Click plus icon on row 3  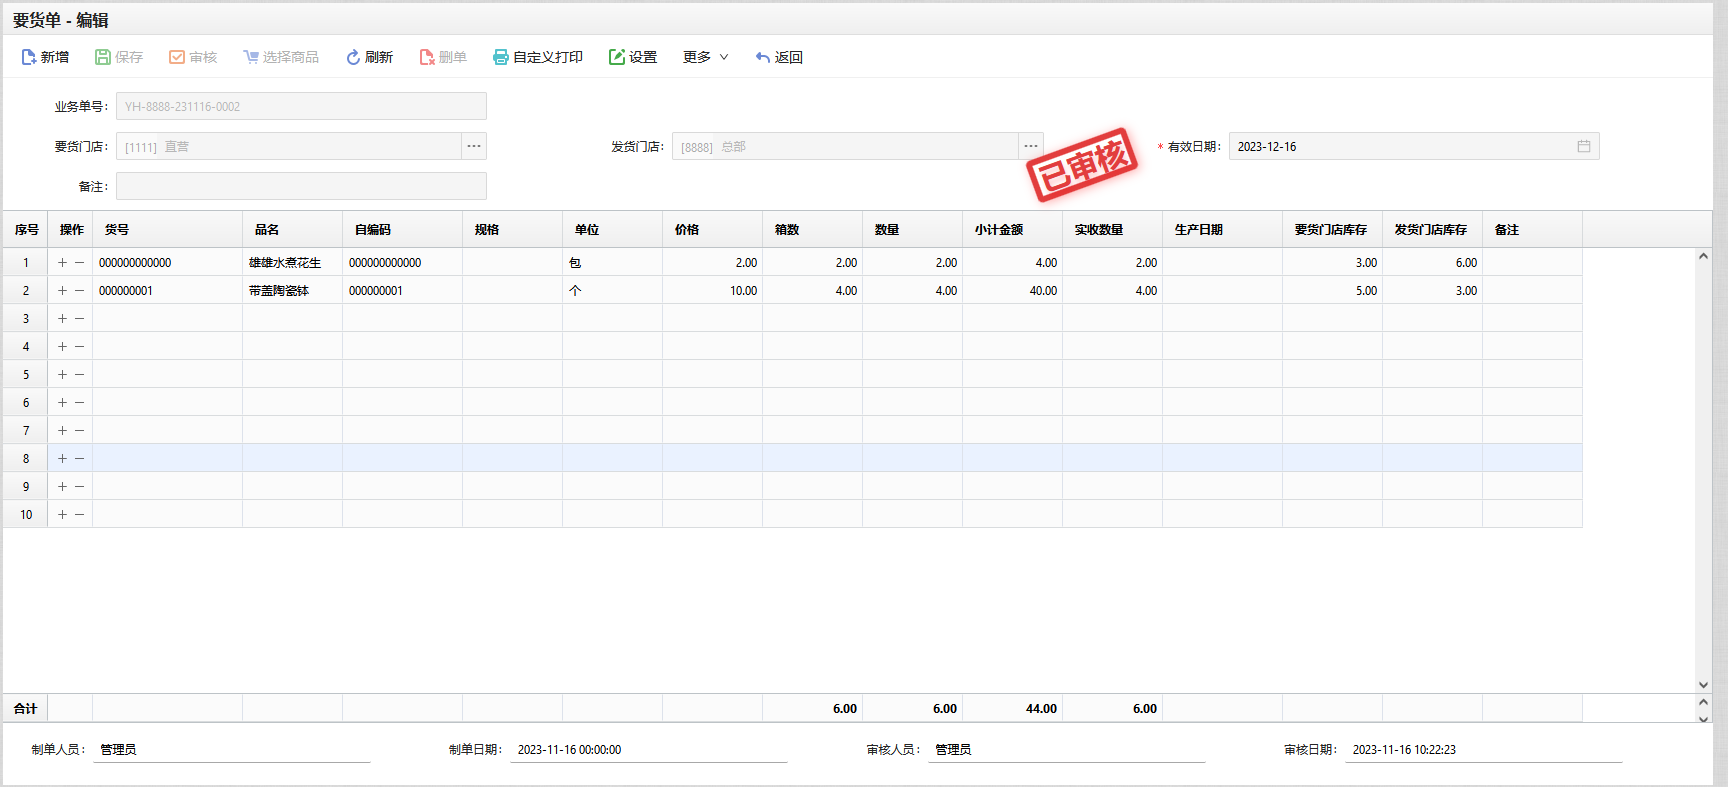[62, 318]
